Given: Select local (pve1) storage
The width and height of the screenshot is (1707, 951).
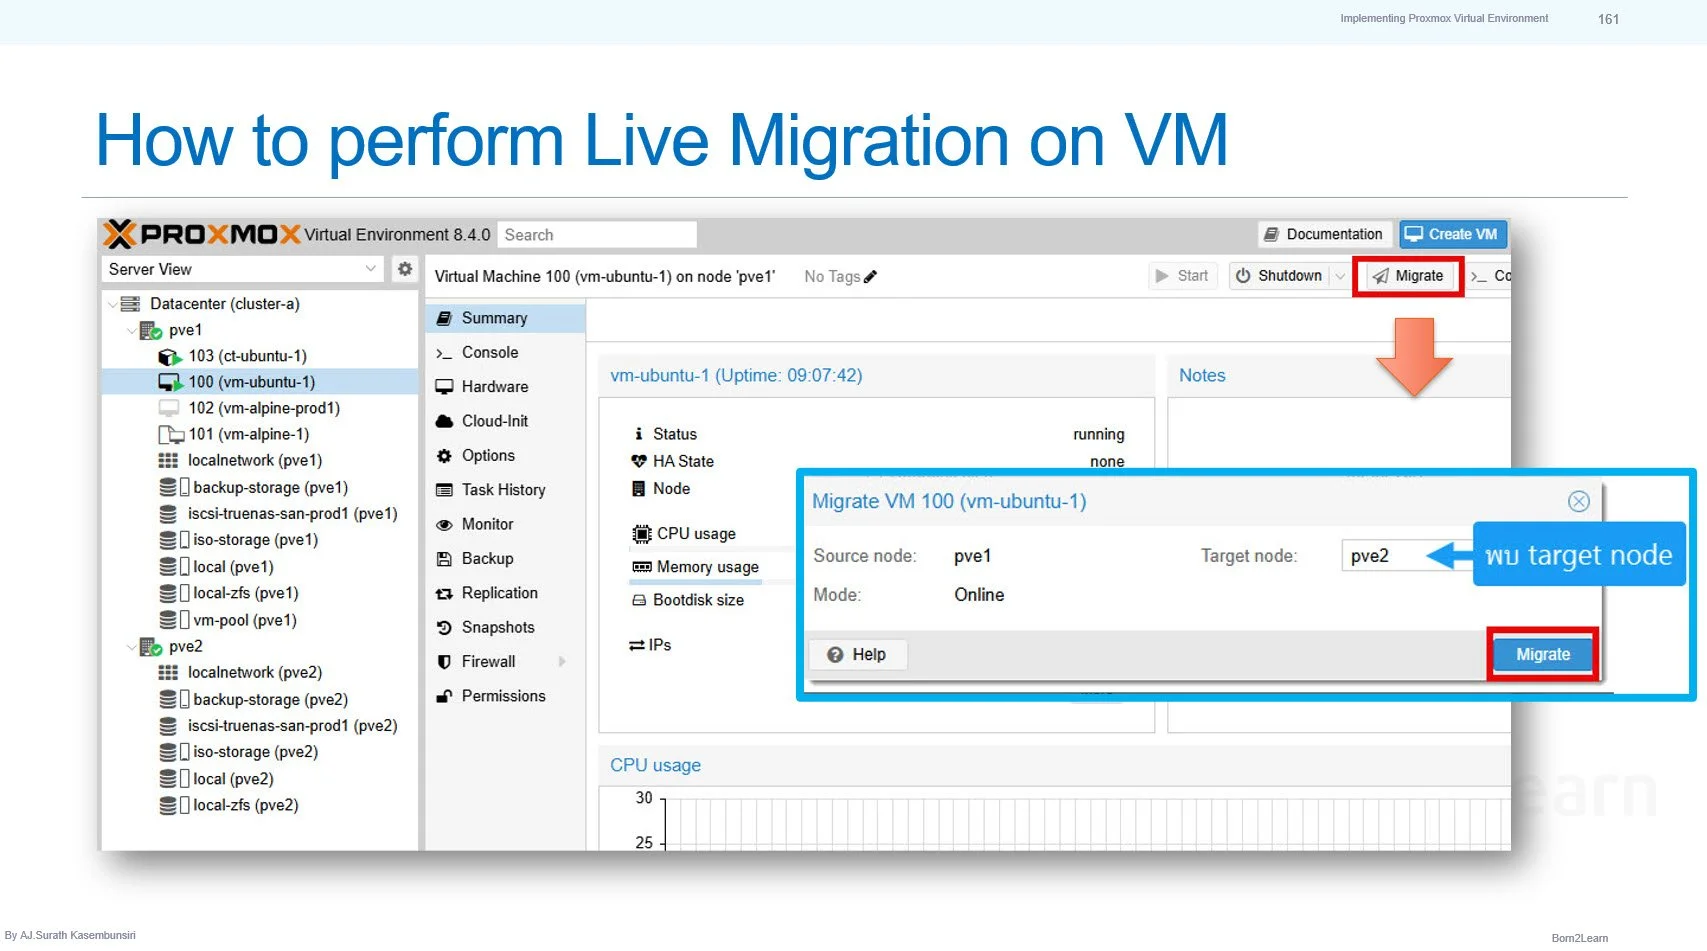Looking at the screenshot, I should click(x=233, y=566).
